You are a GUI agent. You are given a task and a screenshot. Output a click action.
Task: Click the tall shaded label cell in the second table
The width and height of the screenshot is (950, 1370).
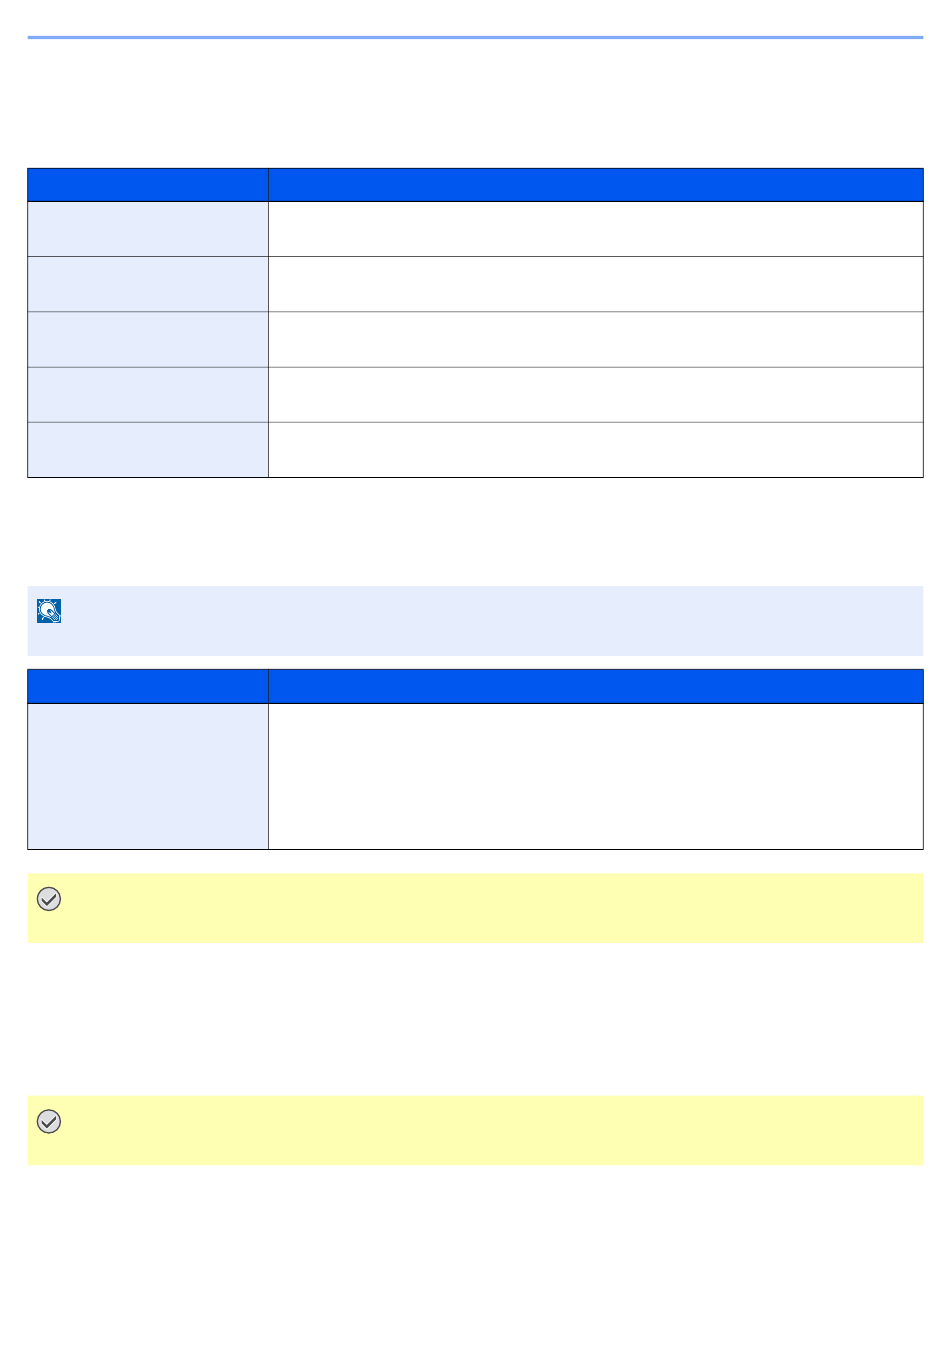coord(148,776)
